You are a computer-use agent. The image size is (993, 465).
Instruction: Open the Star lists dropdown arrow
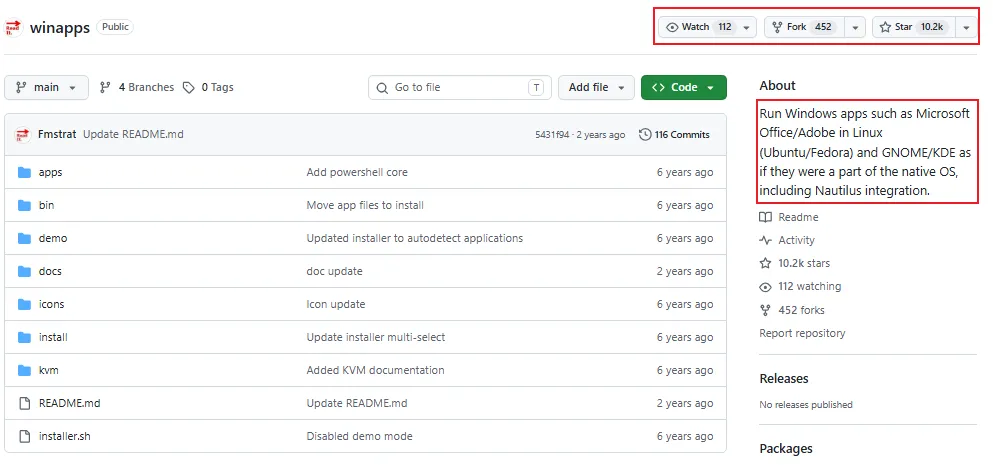(x=966, y=27)
